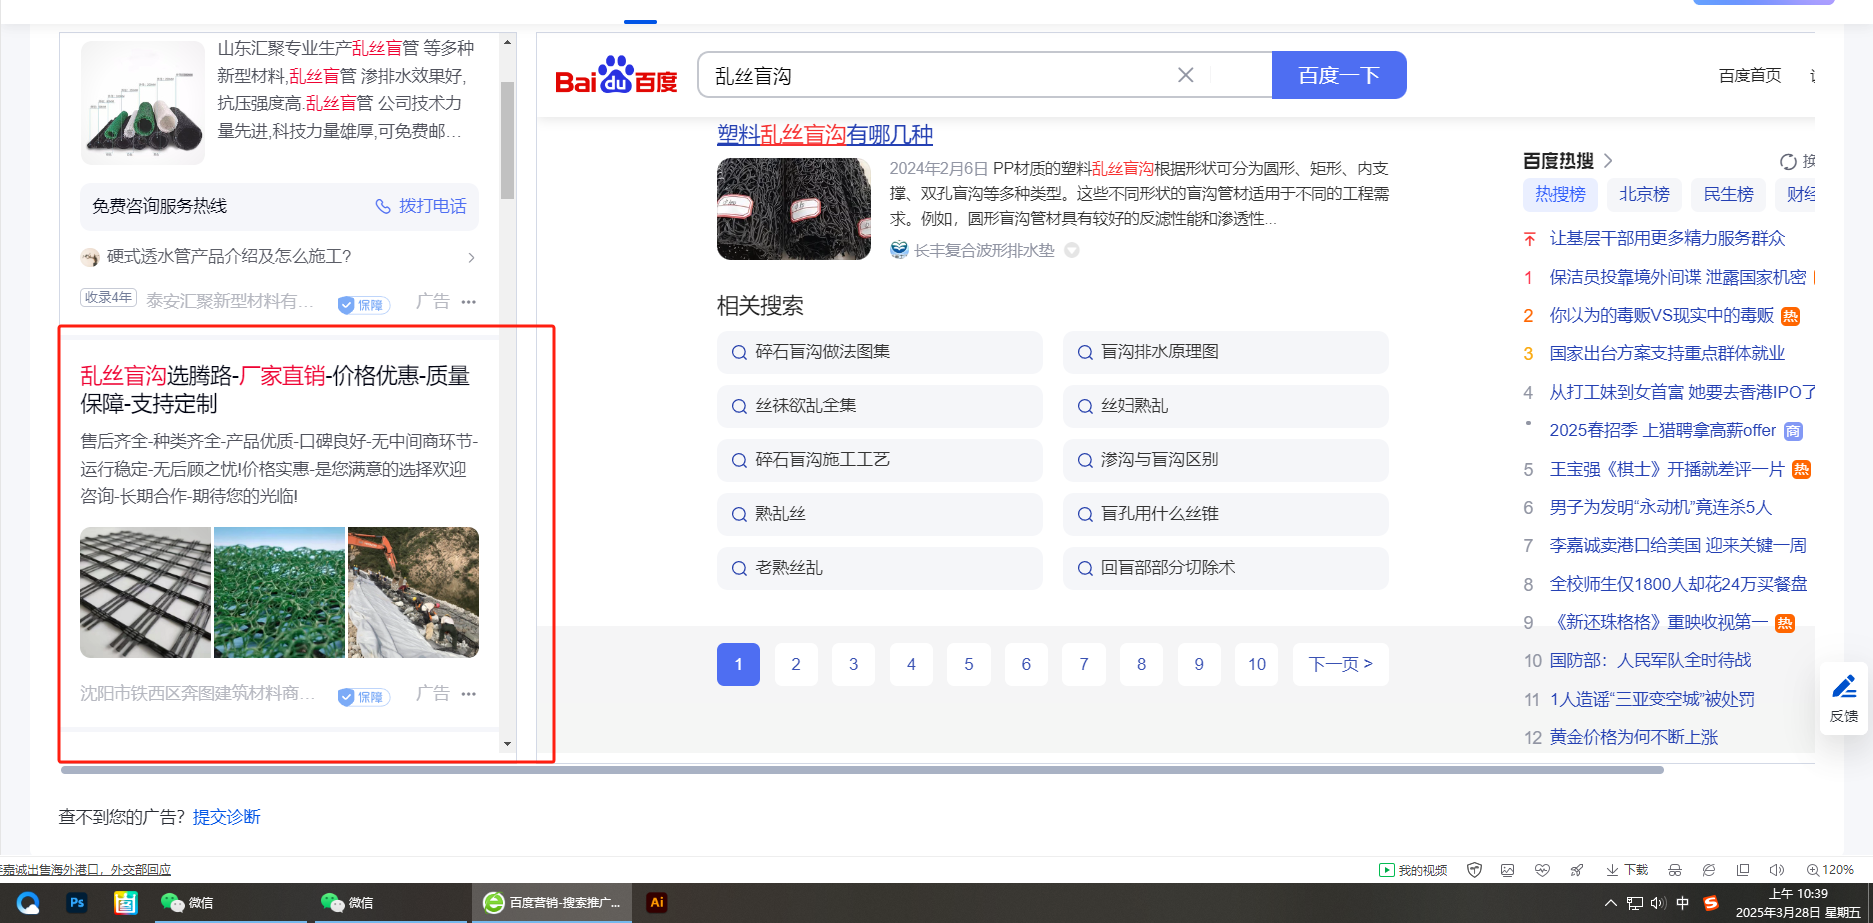This screenshot has height=923, width=1873.
Task: Expand the 硬式透水管产品介绍及怎么施工 row arrow
Action: click(471, 257)
